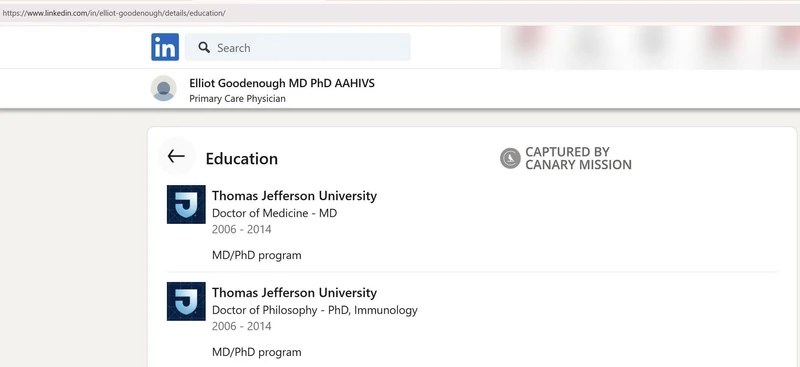
Task: Click MD/PhD program note under PhD entry
Action: click(x=257, y=352)
